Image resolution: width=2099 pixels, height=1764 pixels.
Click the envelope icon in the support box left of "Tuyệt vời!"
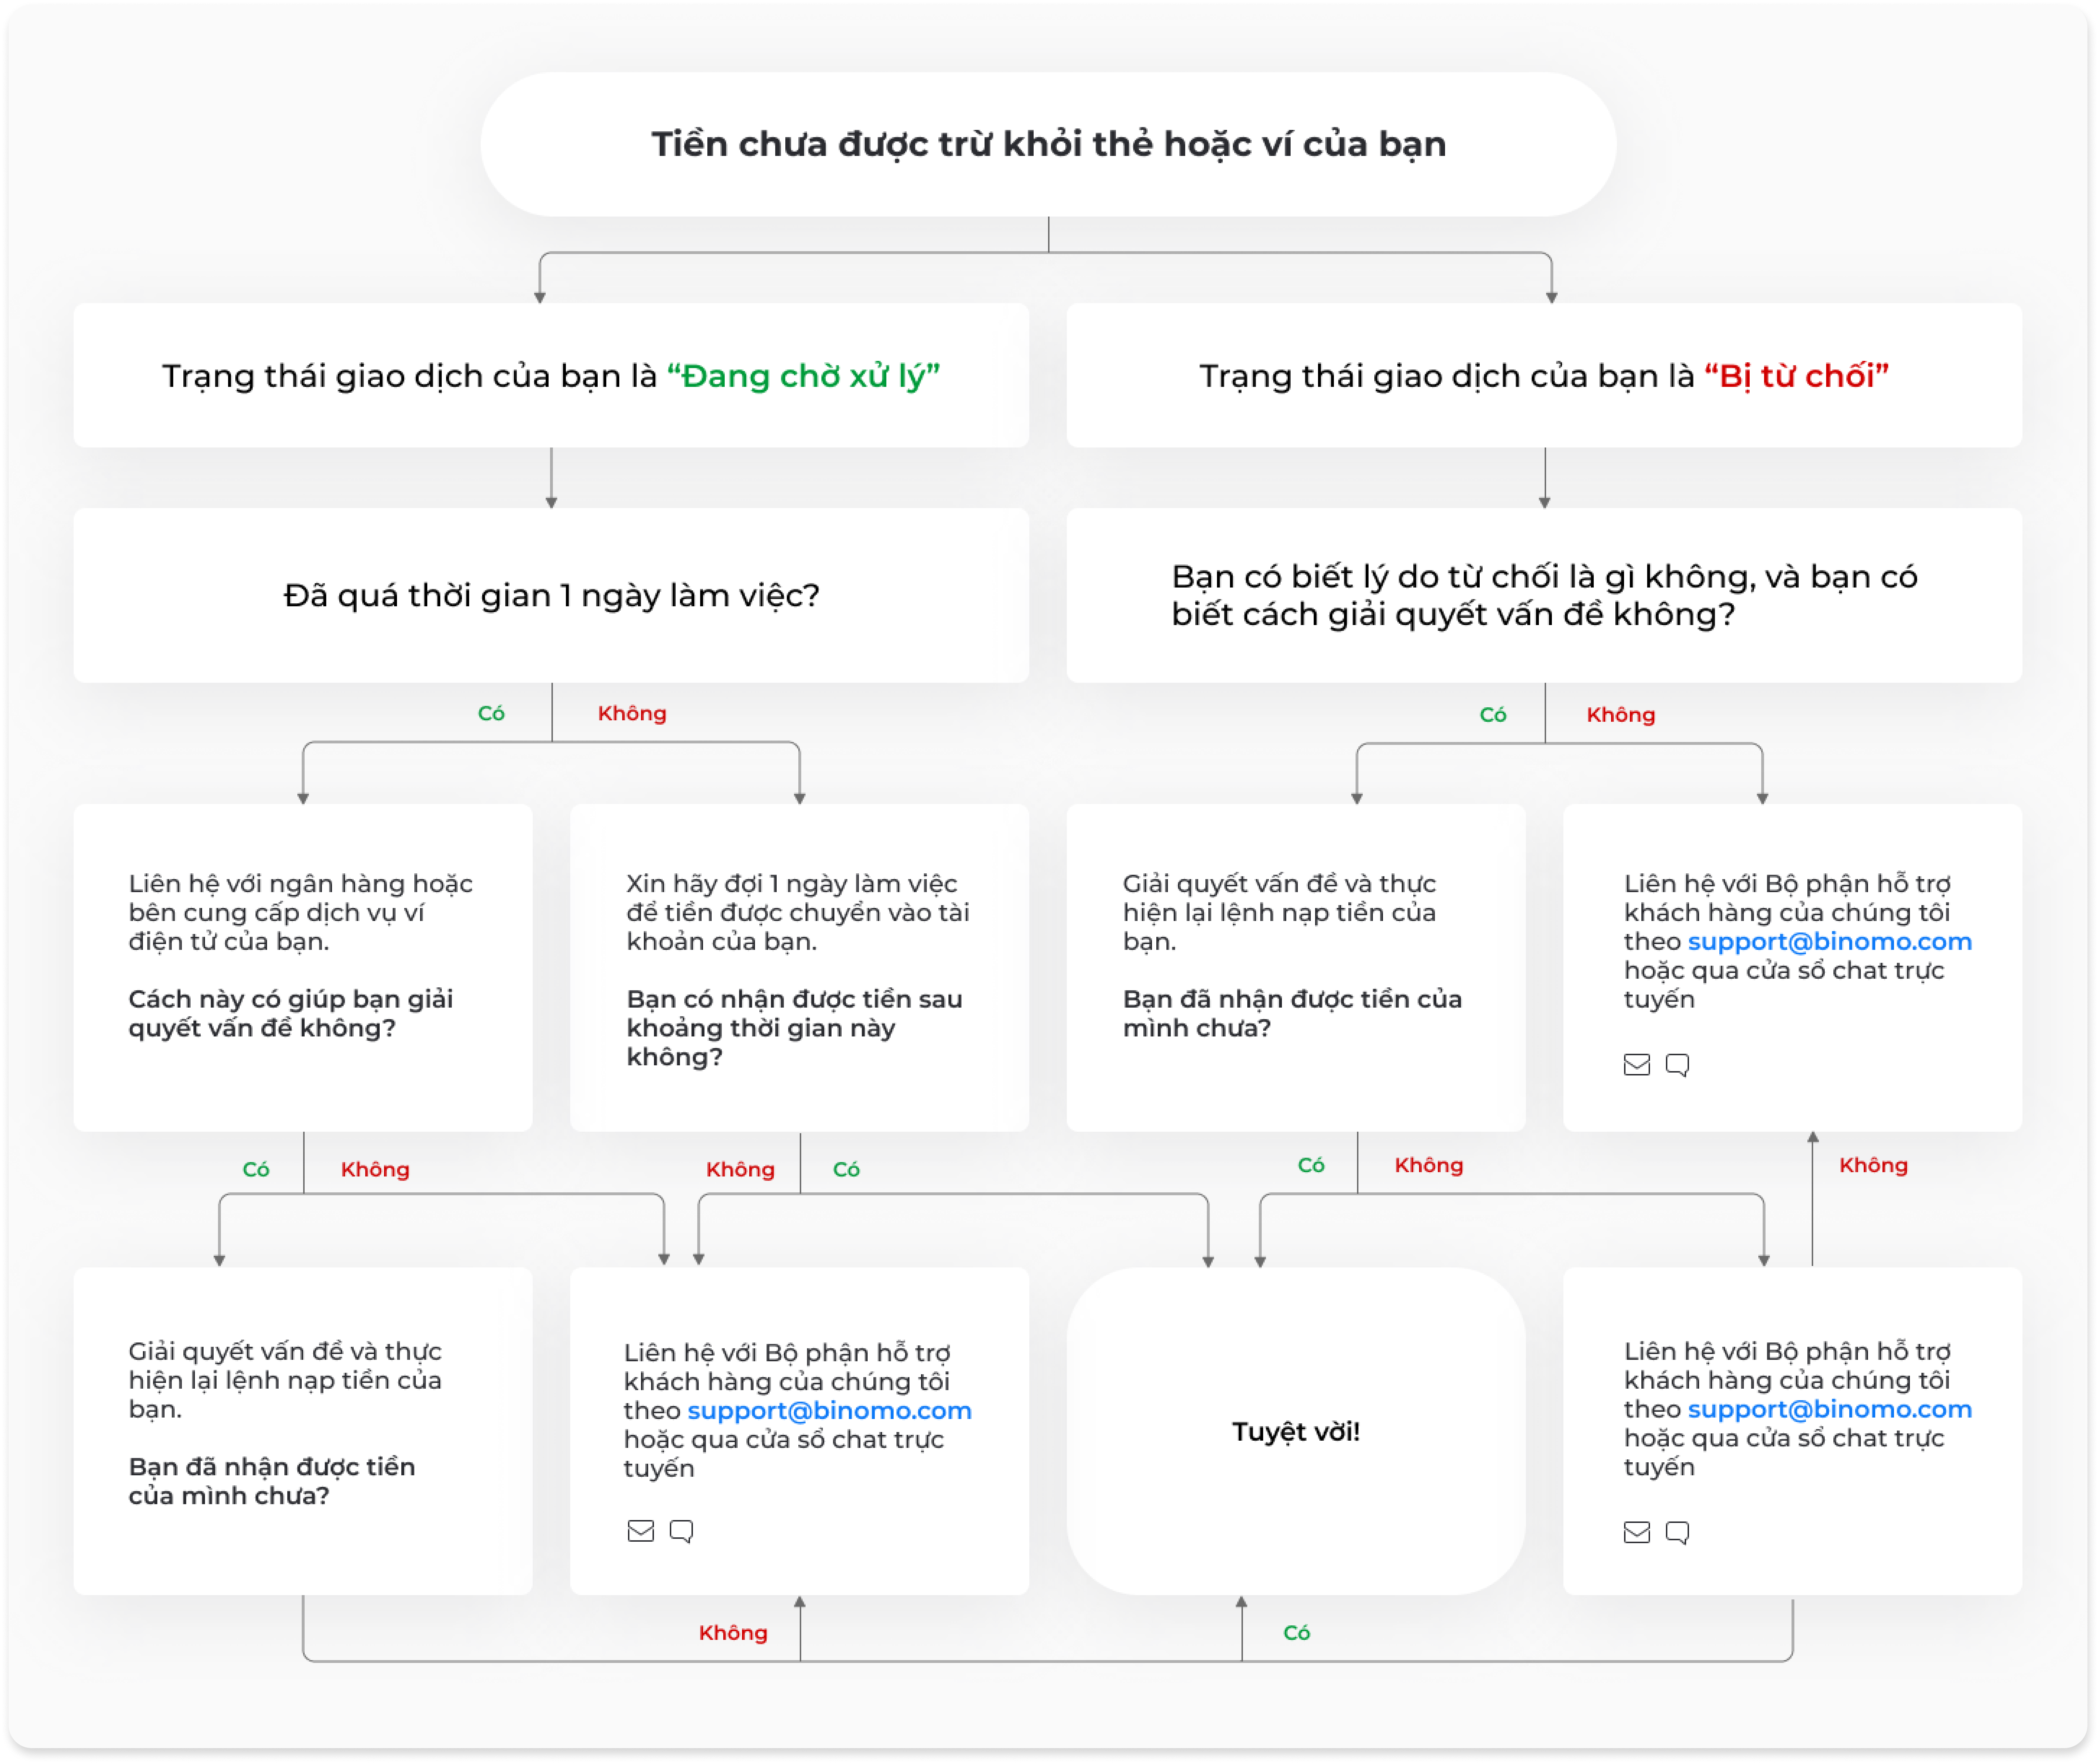(640, 1531)
